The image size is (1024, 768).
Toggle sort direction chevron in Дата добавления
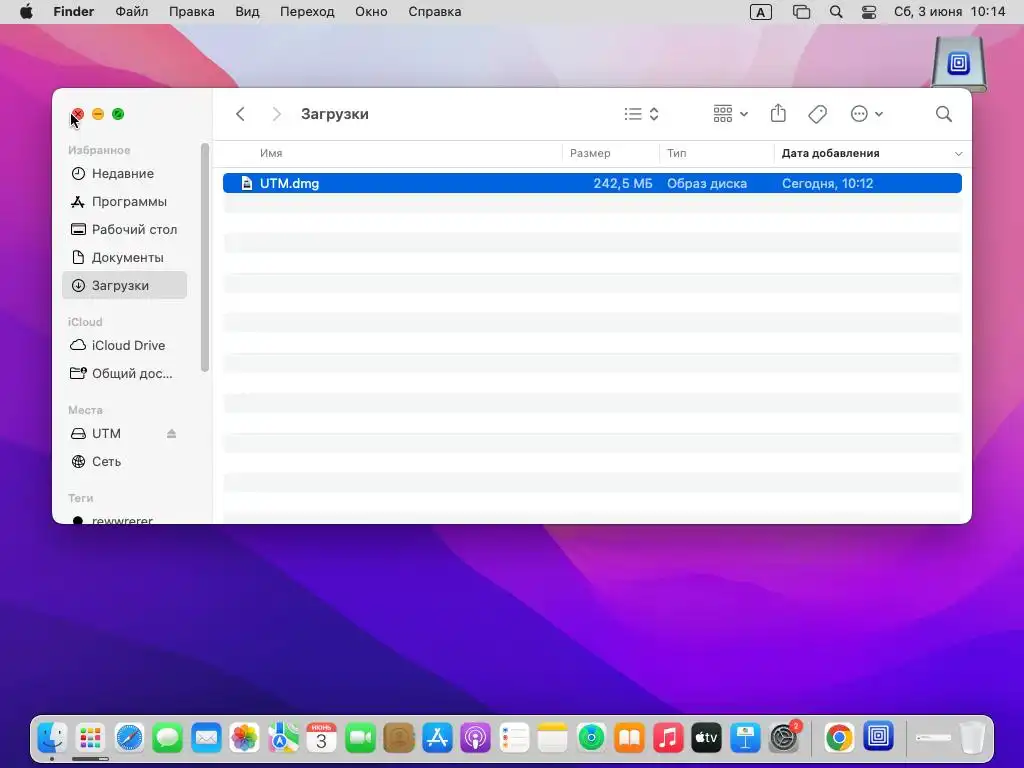click(x=958, y=154)
